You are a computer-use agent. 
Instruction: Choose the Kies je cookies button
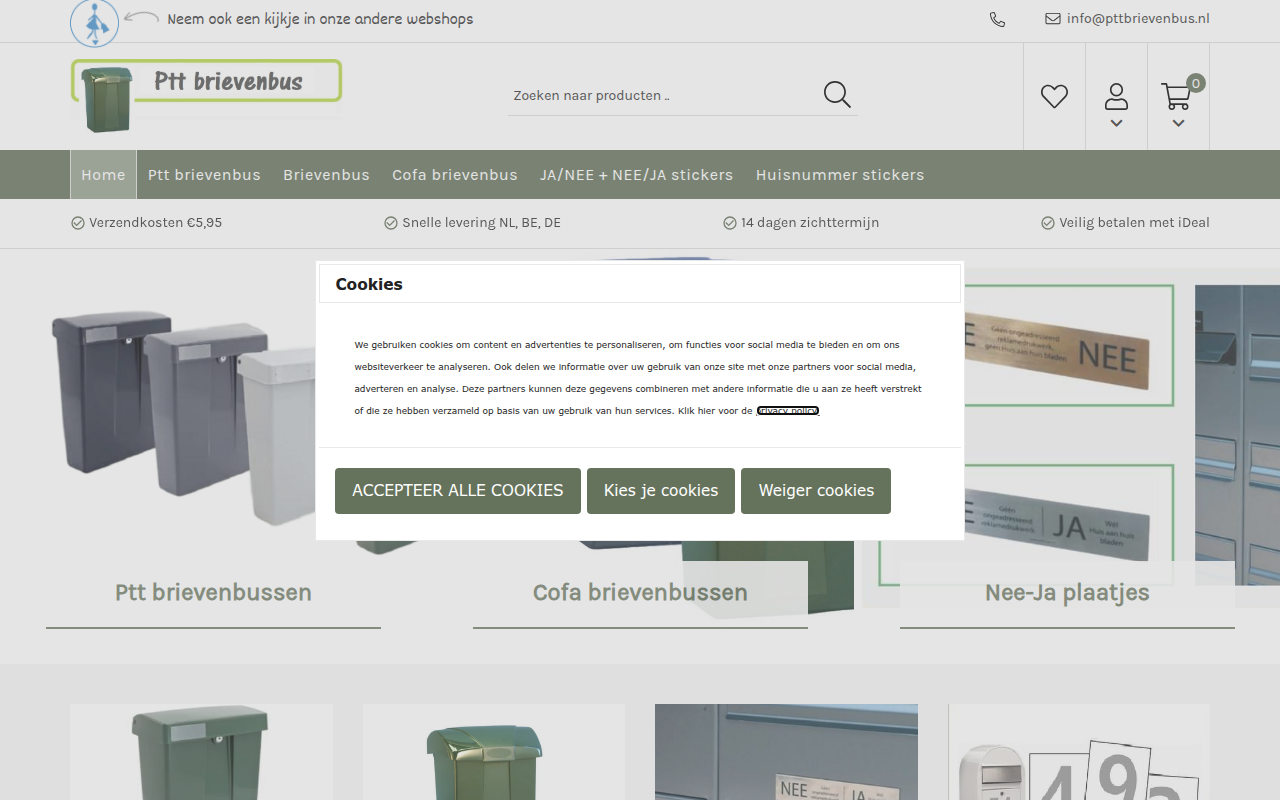[661, 491]
